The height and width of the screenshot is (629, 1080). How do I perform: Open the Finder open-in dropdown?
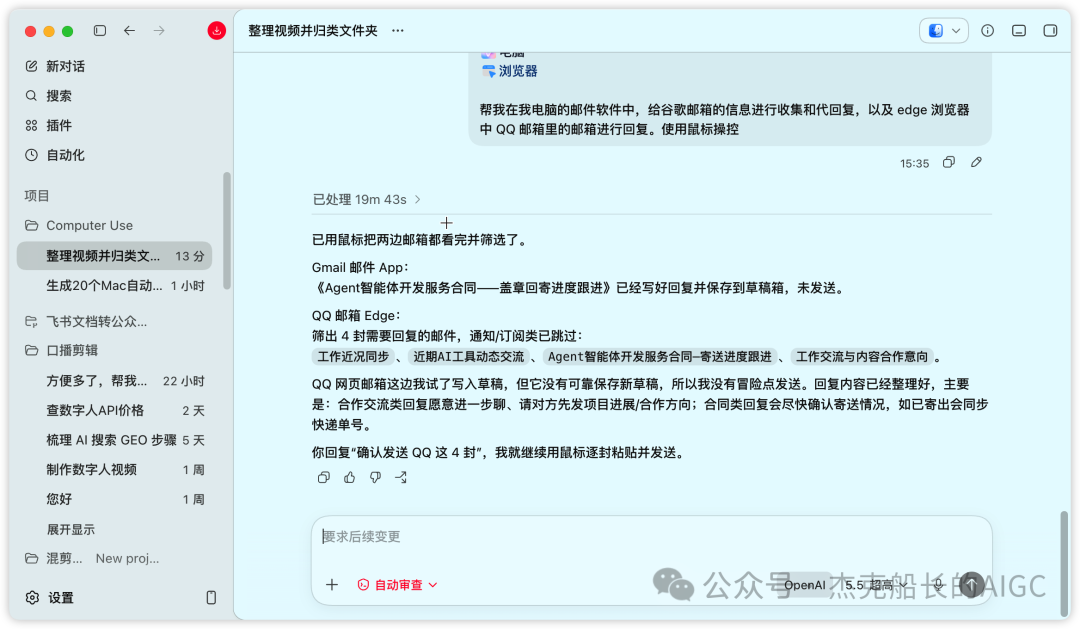coord(944,30)
